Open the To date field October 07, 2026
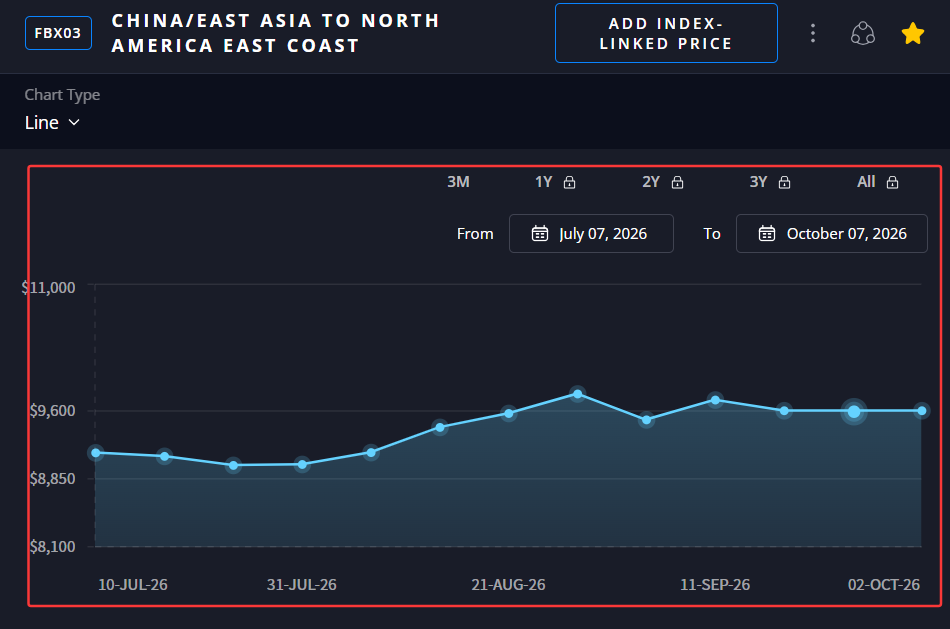 tap(832, 233)
